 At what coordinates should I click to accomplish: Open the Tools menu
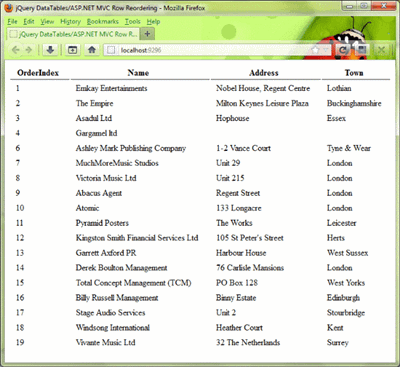coord(133,22)
